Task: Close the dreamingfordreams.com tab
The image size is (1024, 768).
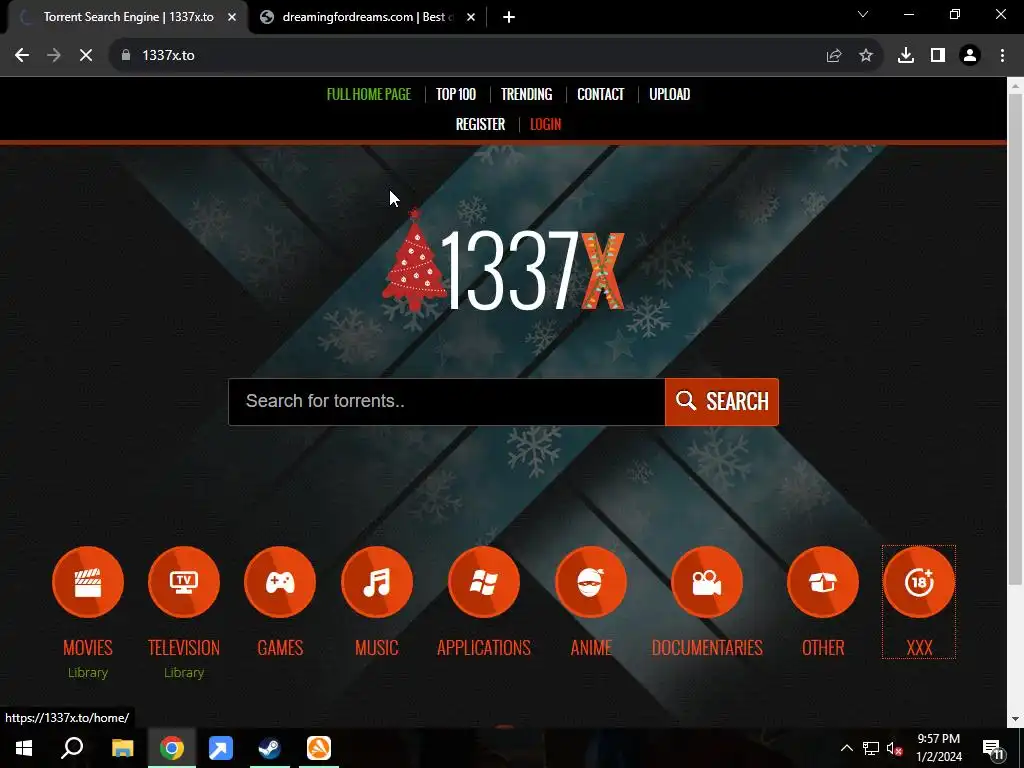Action: [471, 18]
